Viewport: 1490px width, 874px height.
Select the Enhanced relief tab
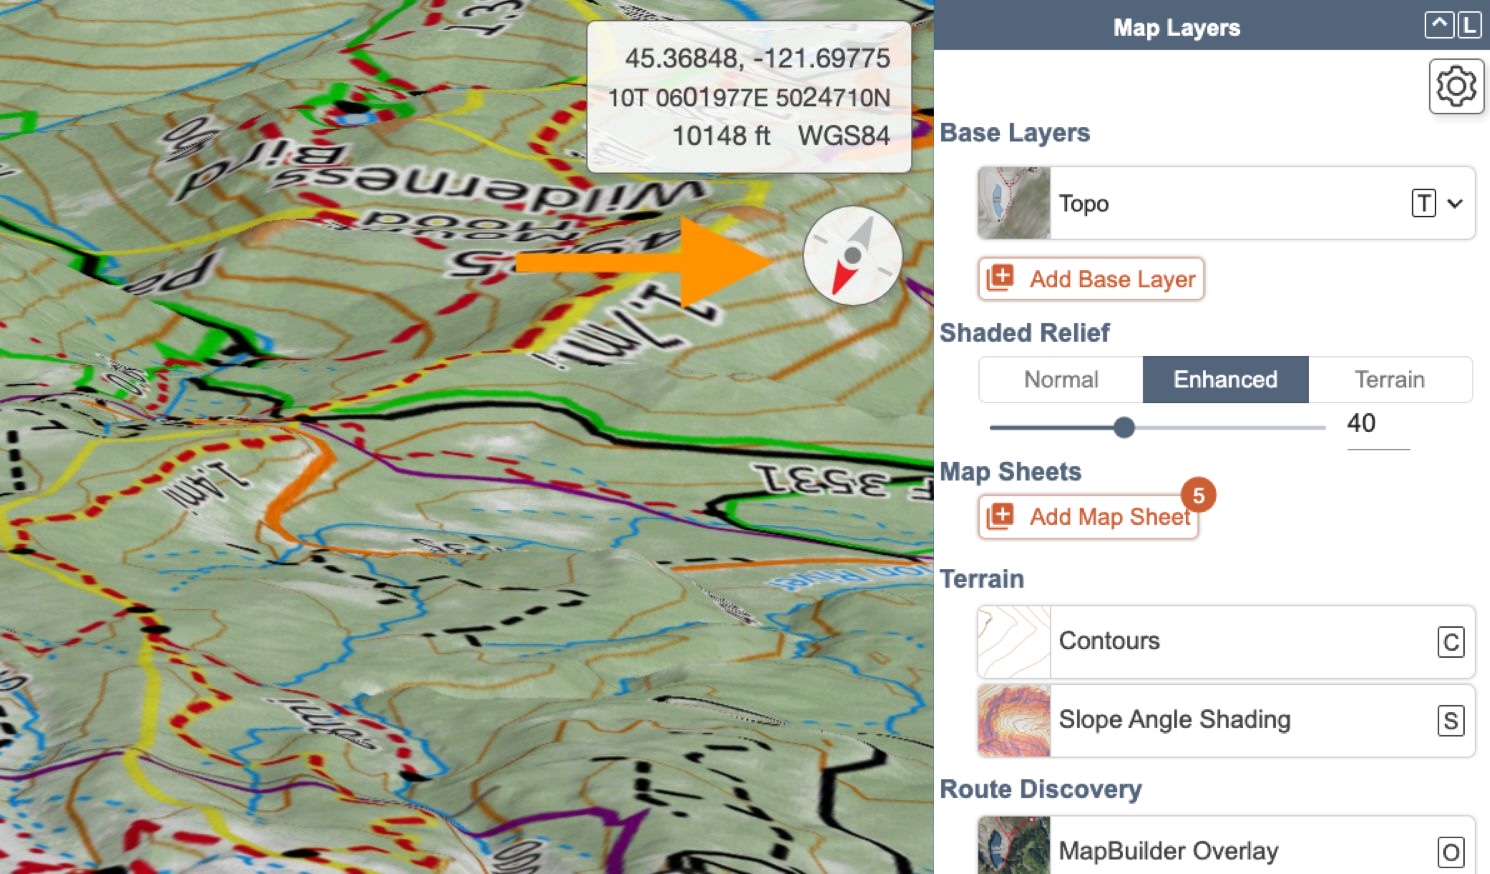[1225, 379]
